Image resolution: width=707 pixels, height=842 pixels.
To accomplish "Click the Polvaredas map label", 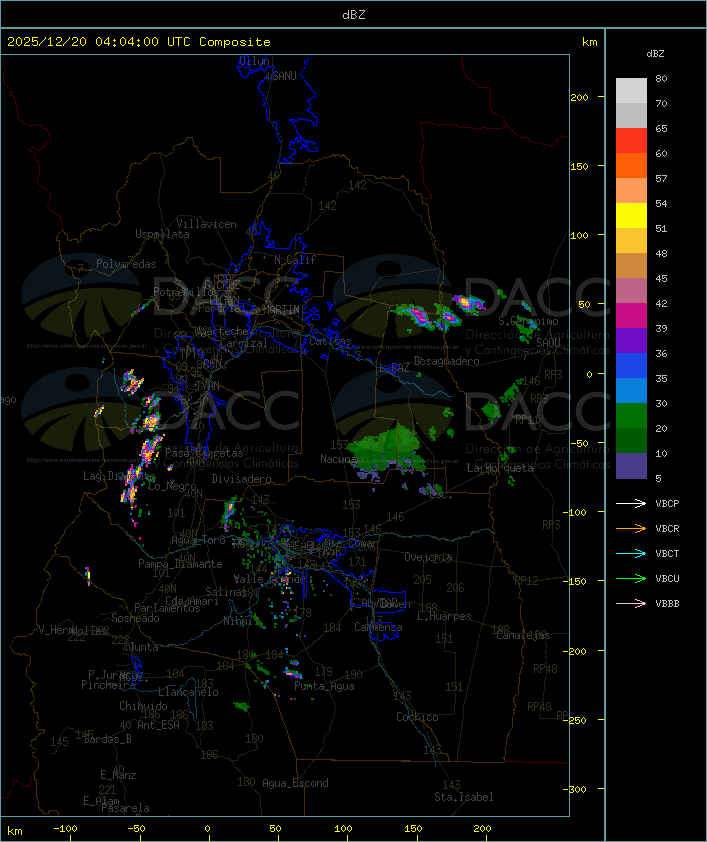I will (126, 264).
